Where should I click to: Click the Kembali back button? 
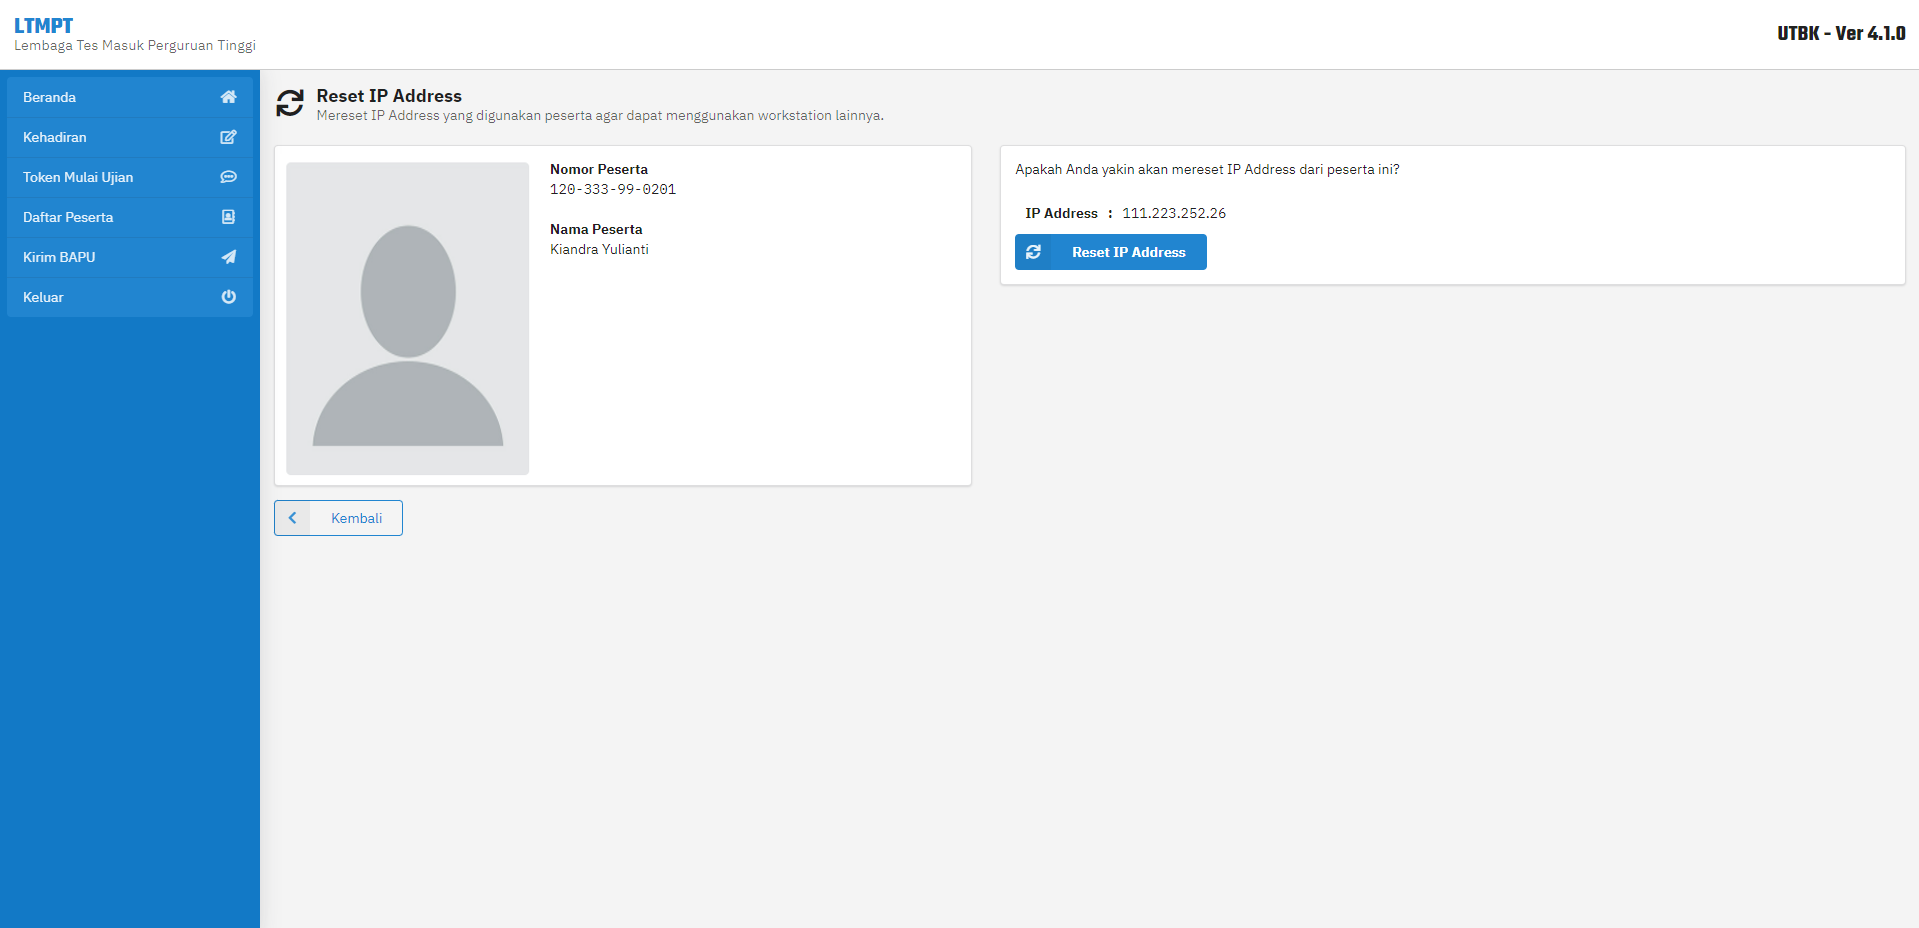(338, 518)
